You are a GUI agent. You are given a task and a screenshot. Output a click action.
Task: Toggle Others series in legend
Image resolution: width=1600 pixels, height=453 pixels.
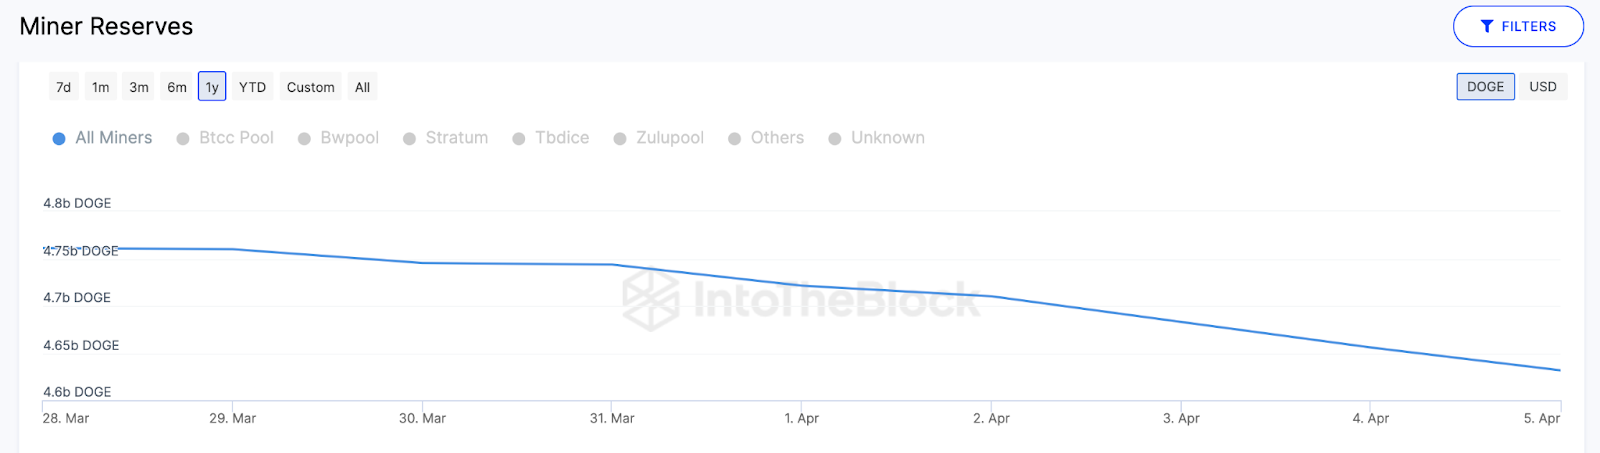(766, 138)
